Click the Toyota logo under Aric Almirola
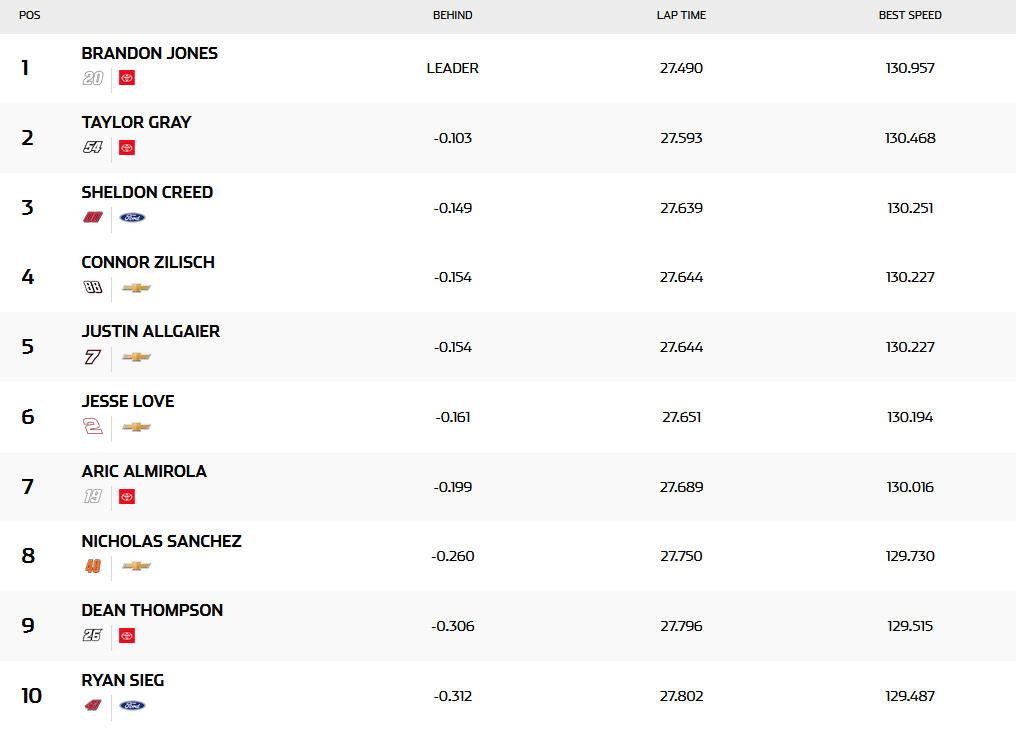The height and width of the screenshot is (729, 1016). click(x=127, y=496)
